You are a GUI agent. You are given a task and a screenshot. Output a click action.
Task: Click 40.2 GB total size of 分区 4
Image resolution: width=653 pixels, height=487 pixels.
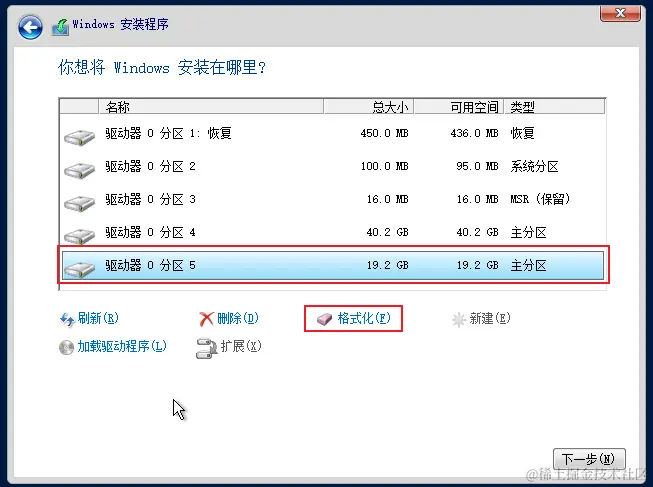388,232
